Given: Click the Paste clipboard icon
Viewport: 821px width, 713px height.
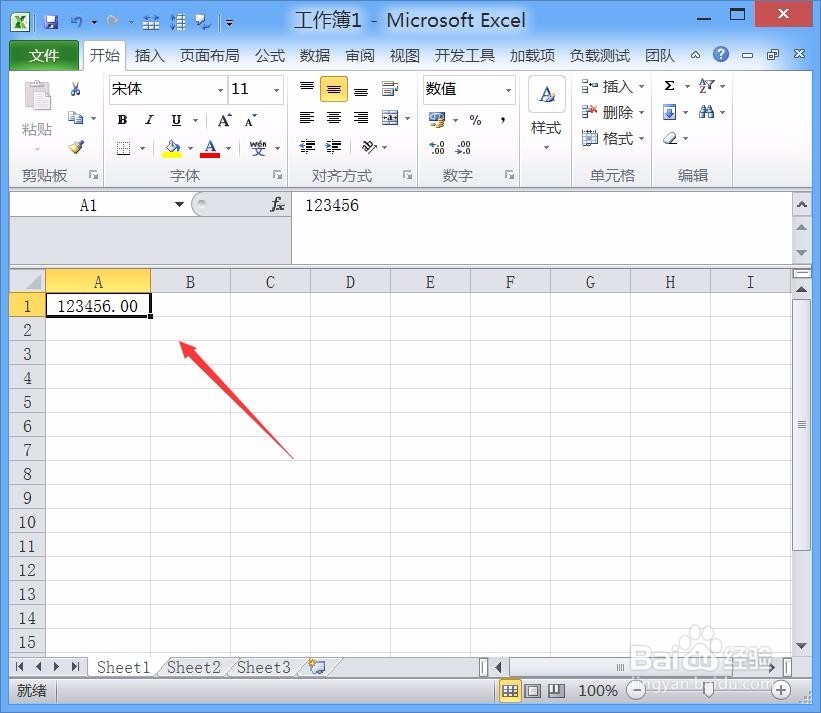Looking at the screenshot, I should tap(38, 96).
